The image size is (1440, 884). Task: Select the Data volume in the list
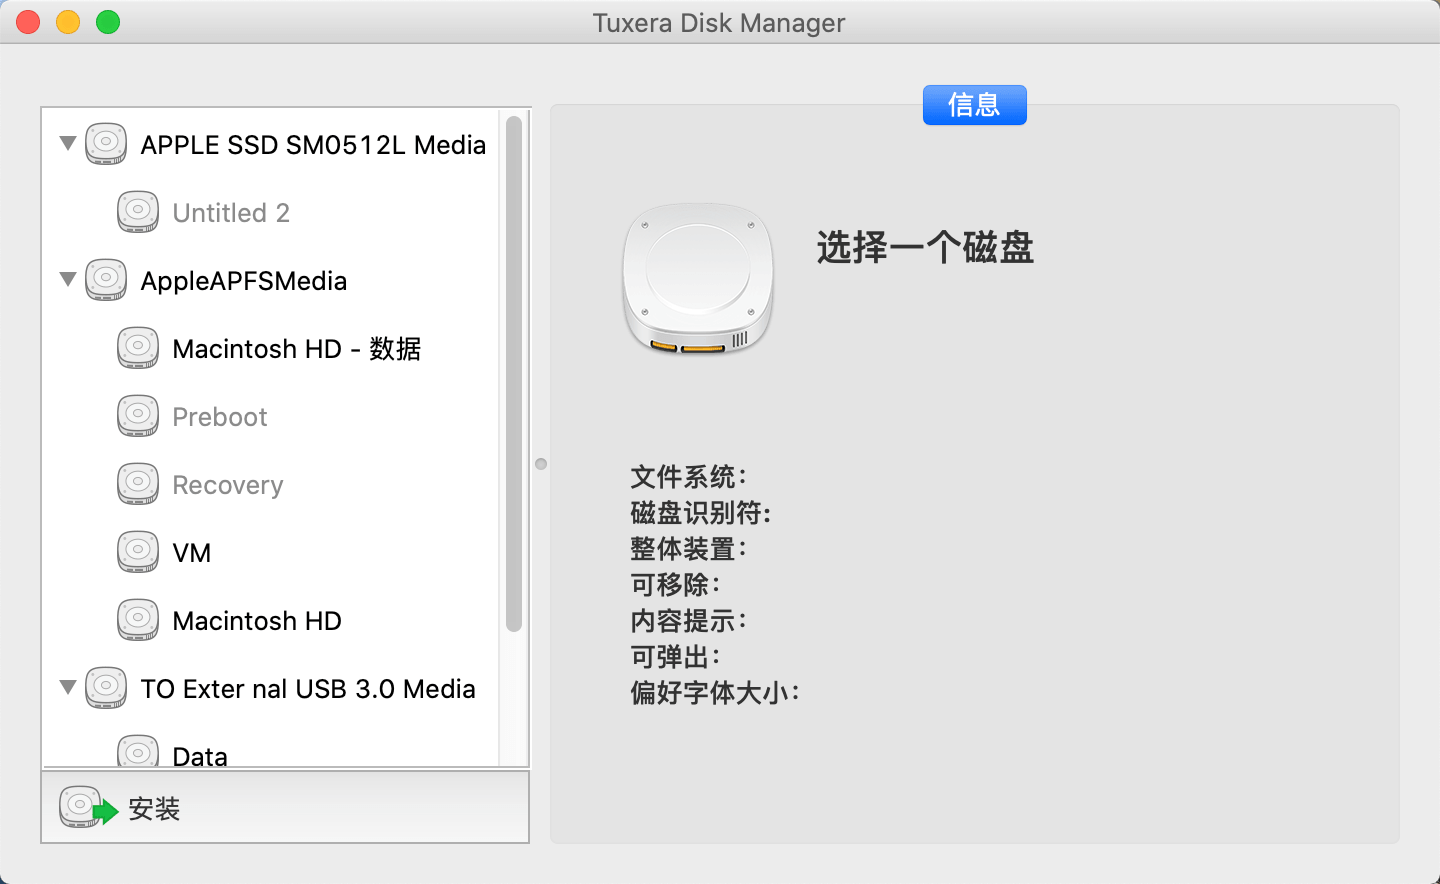pyautogui.click(x=200, y=755)
